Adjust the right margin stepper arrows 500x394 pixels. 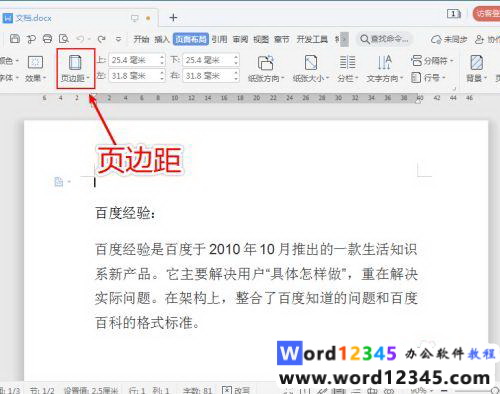236,76
